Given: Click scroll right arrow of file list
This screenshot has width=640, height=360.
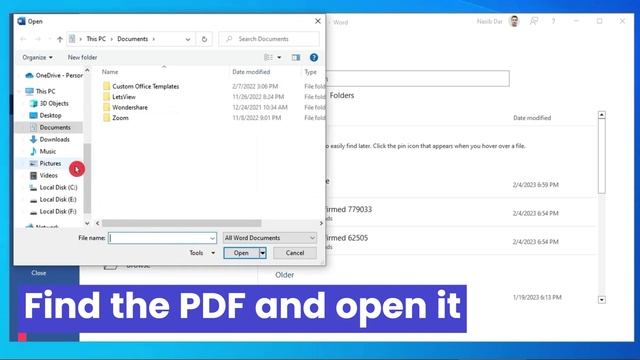Looking at the screenshot, I should [x=321, y=223].
